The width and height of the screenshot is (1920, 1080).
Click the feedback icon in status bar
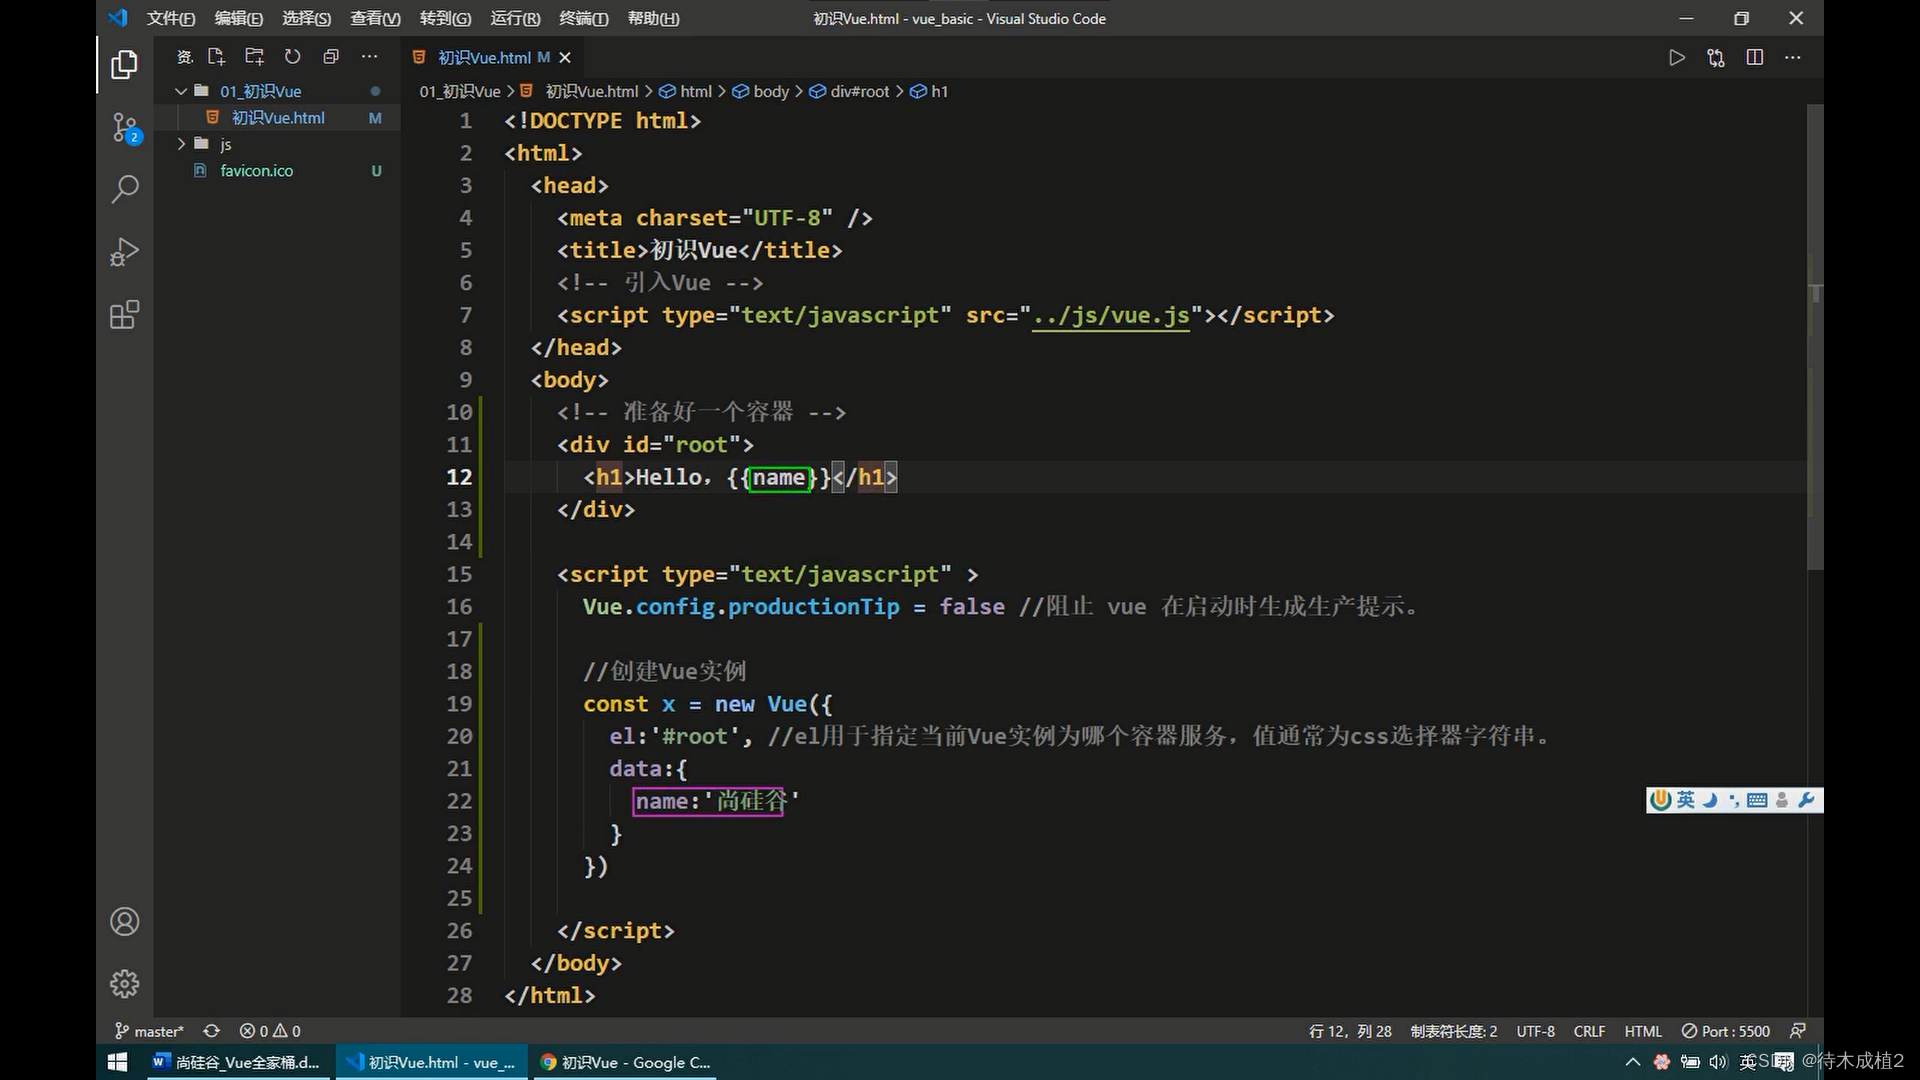(x=1798, y=1031)
